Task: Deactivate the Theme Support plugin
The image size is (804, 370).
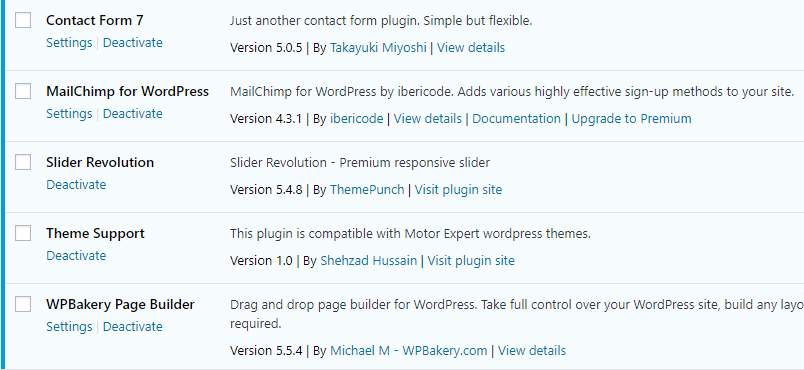Action: click(x=76, y=255)
